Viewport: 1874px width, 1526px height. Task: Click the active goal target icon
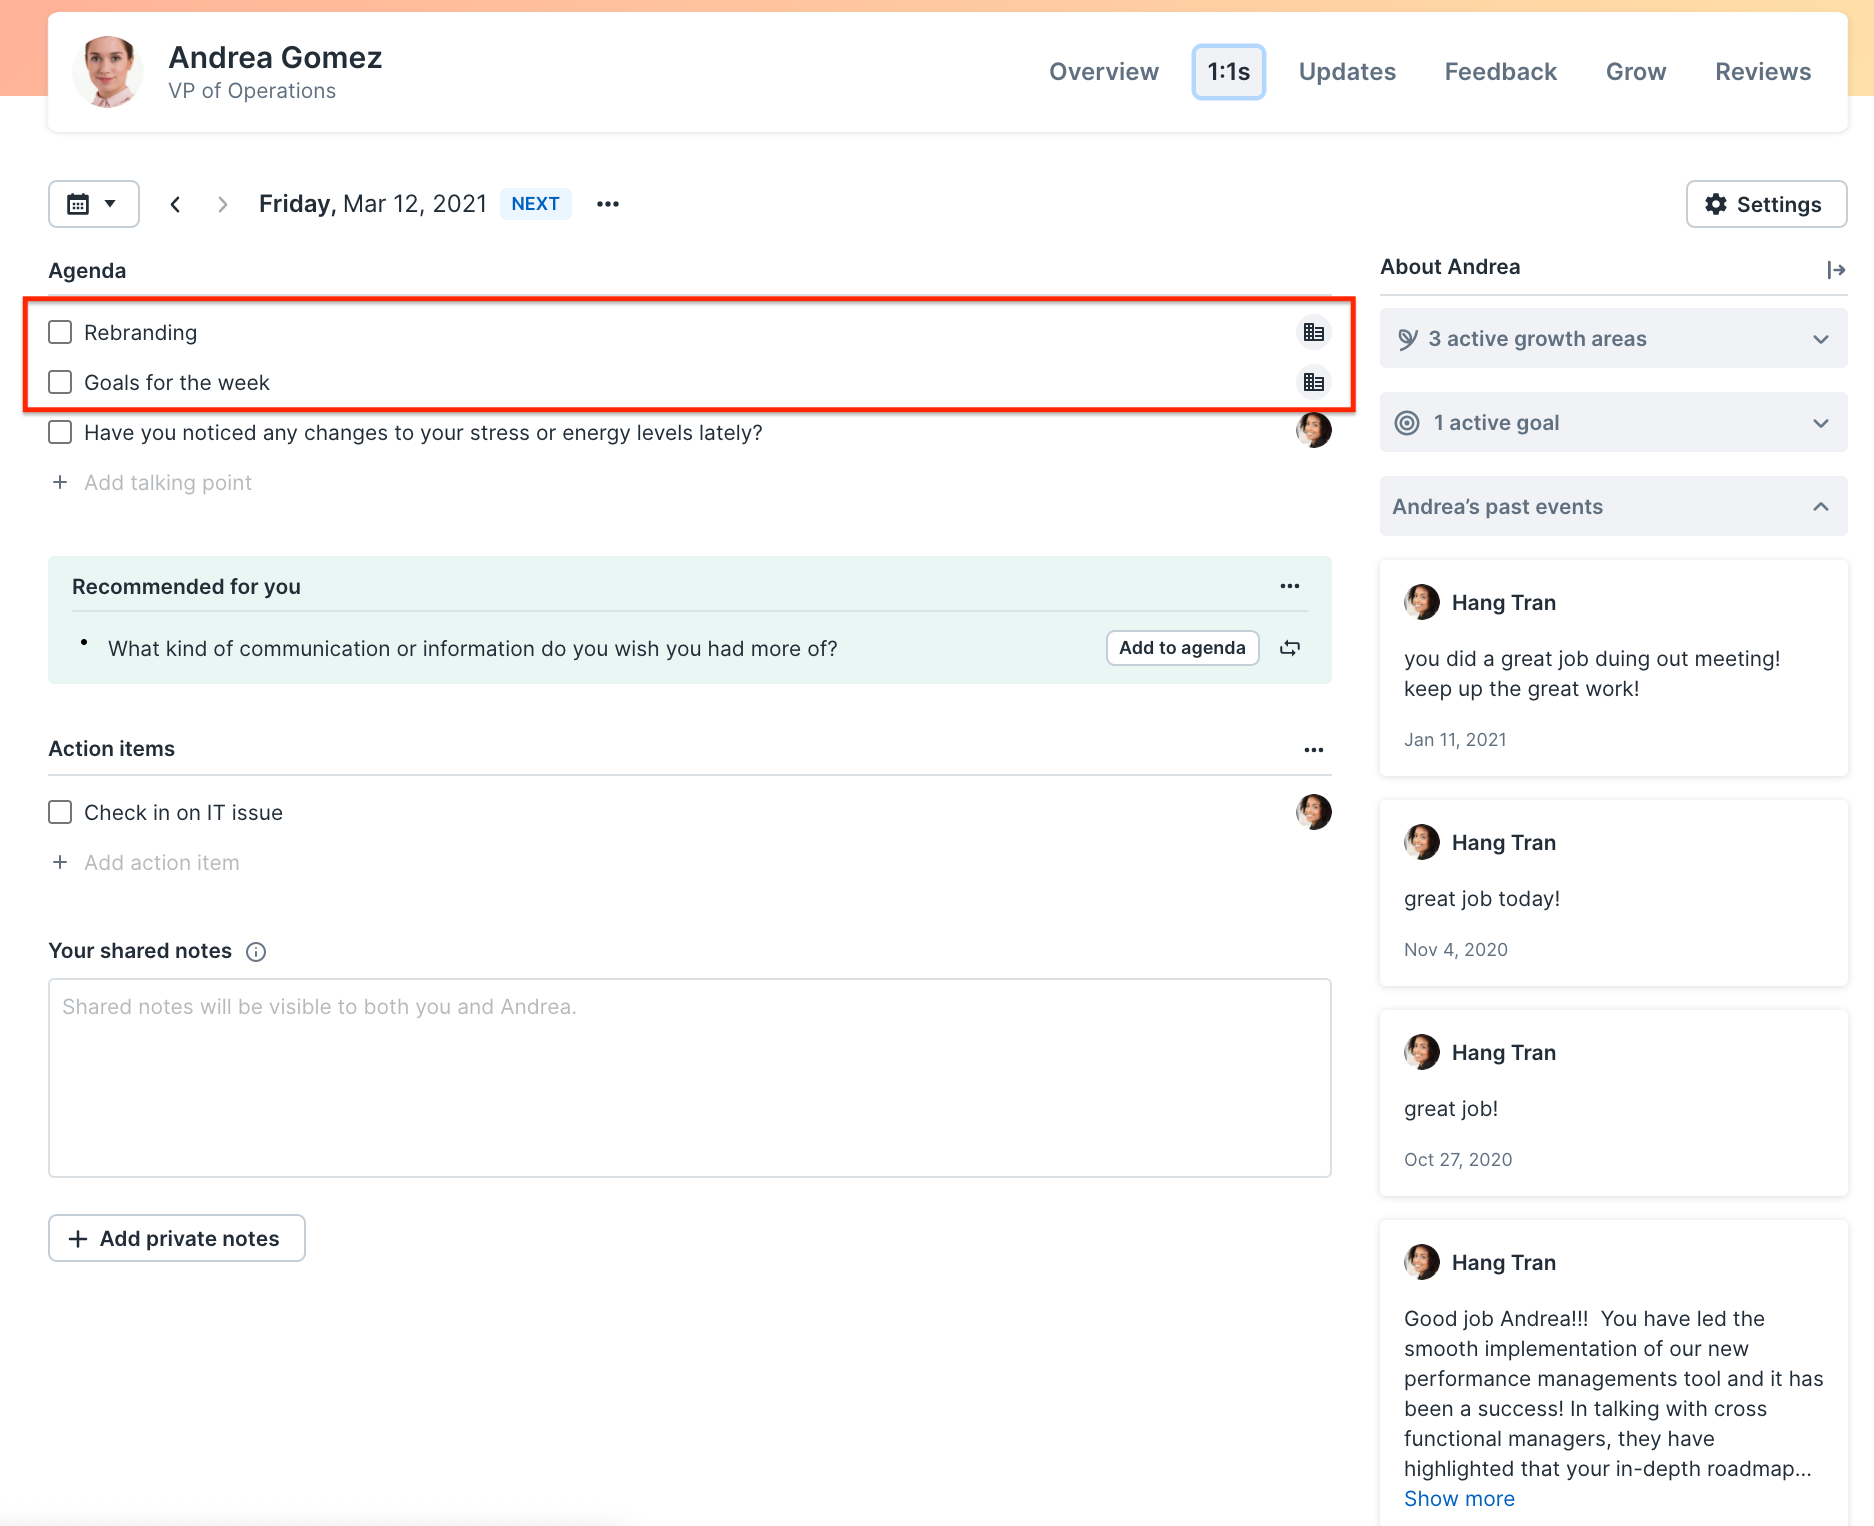[1407, 423]
